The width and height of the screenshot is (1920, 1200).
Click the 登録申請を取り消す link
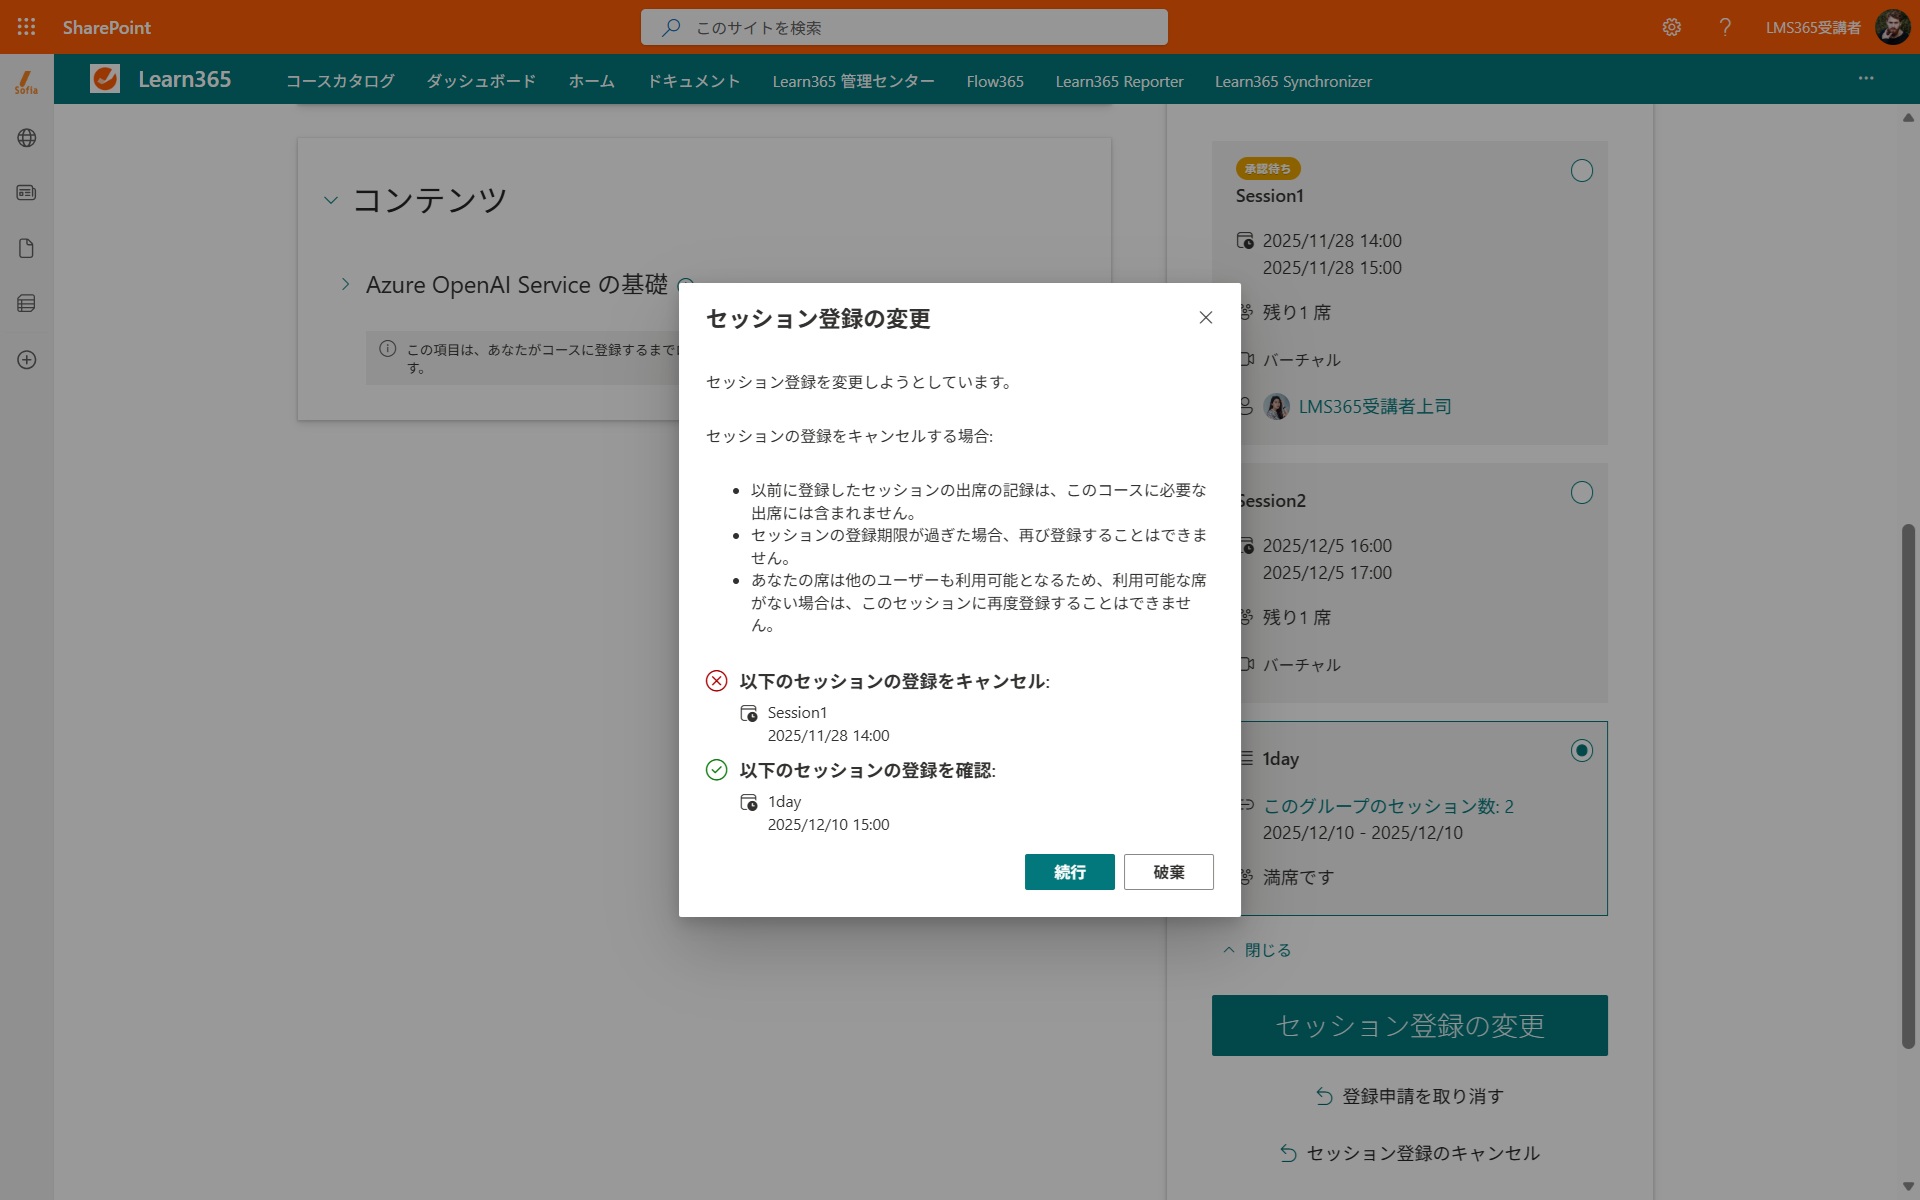[1422, 1096]
